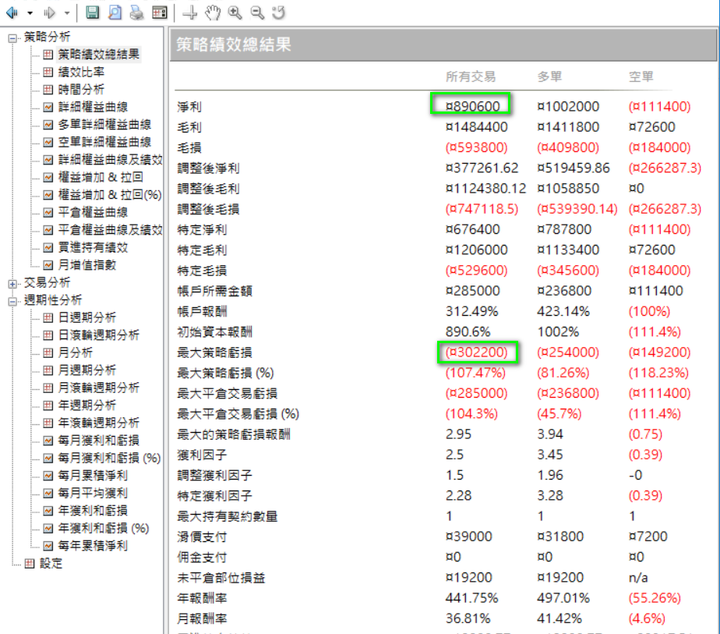Open 年滾輪週期分析 table
Screen dimensions: 720x634
[99, 422]
